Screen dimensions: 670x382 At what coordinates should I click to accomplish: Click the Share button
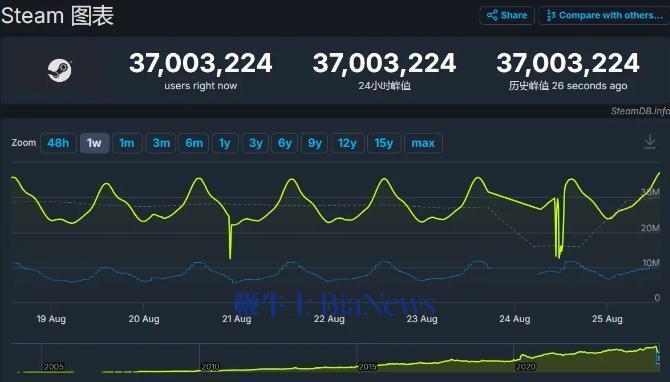(507, 15)
